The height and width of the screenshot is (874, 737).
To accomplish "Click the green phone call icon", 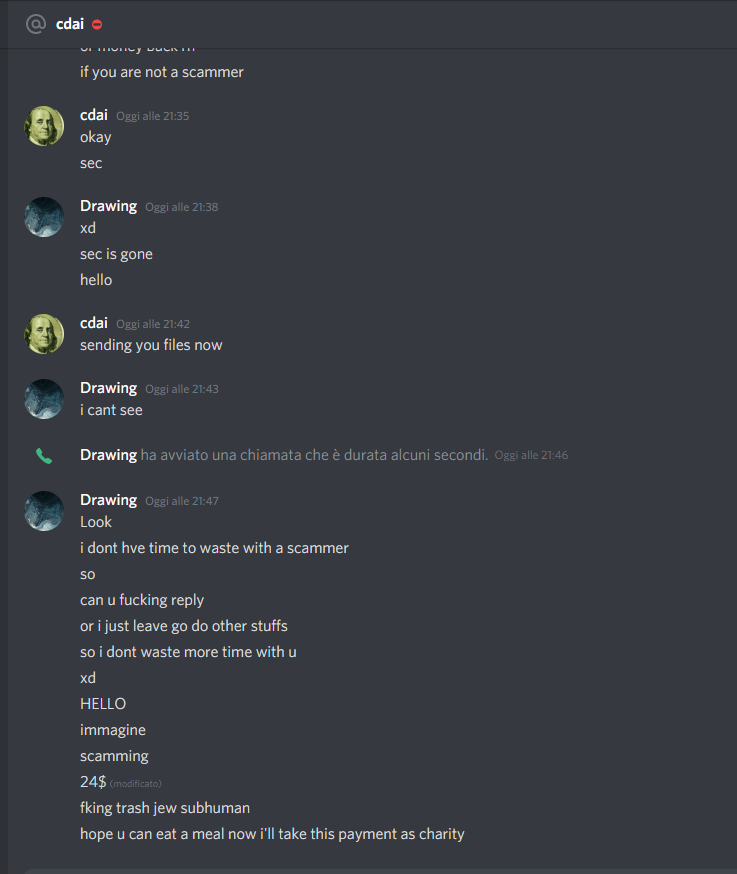I will (43, 456).
